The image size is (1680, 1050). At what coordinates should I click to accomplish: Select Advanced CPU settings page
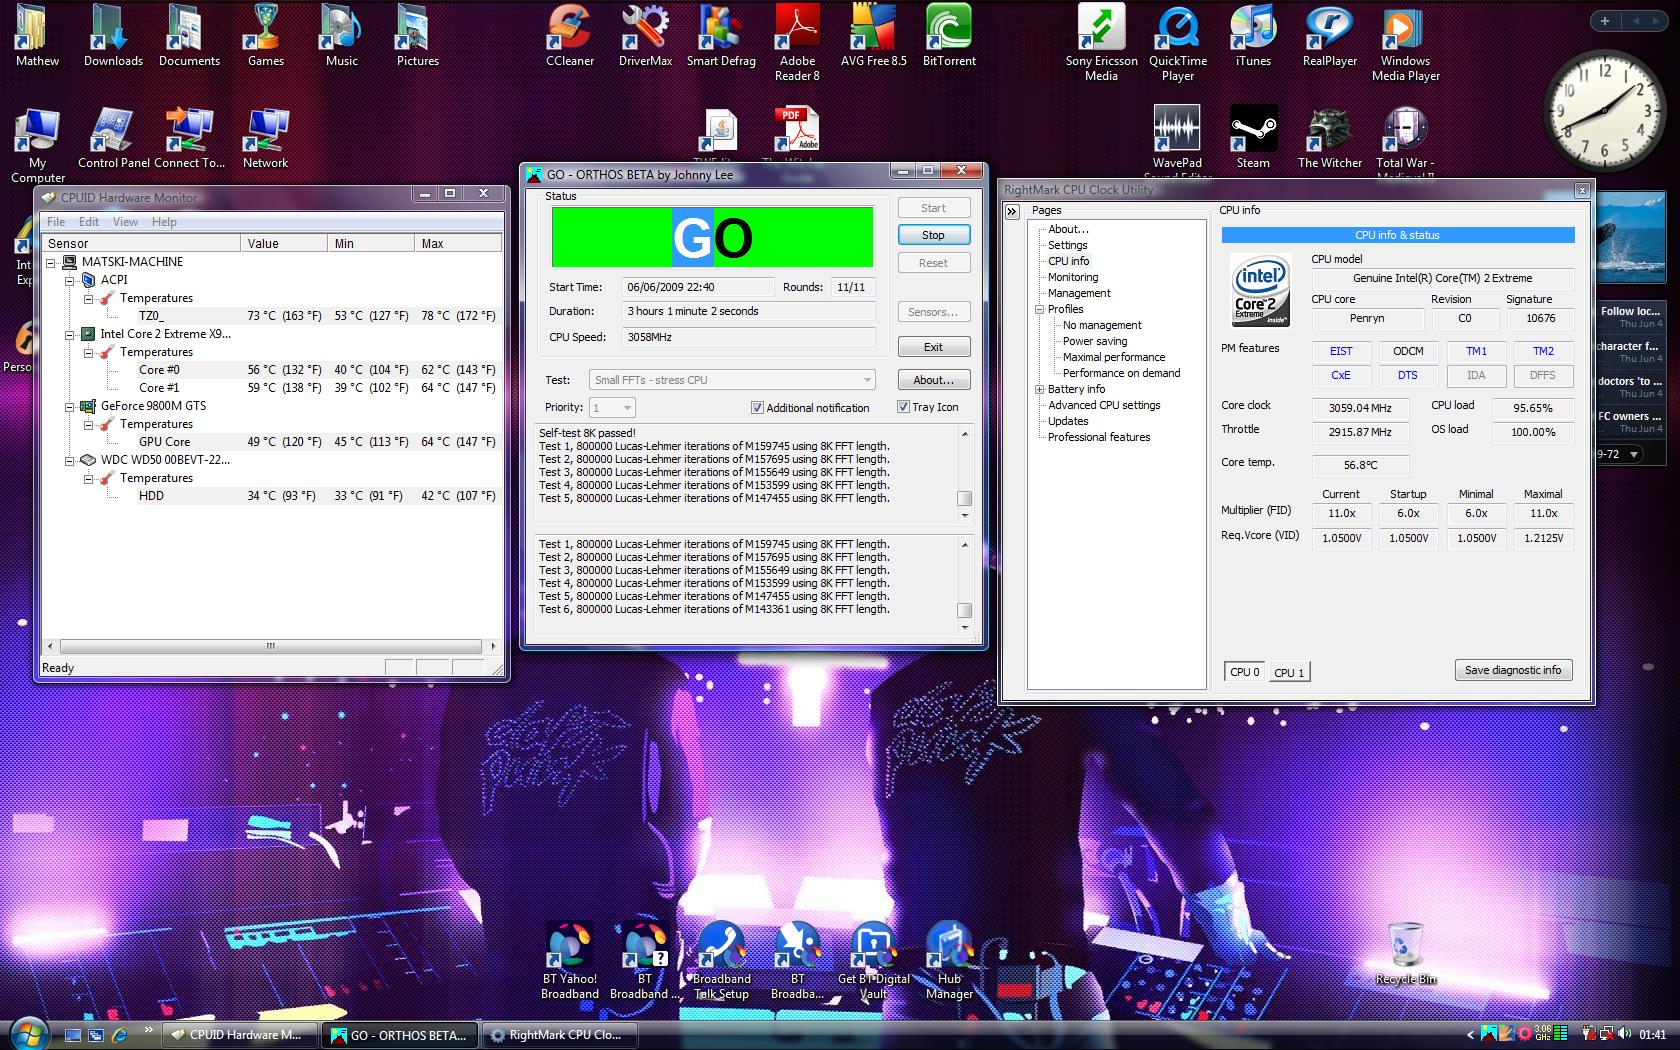(x=1104, y=405)
